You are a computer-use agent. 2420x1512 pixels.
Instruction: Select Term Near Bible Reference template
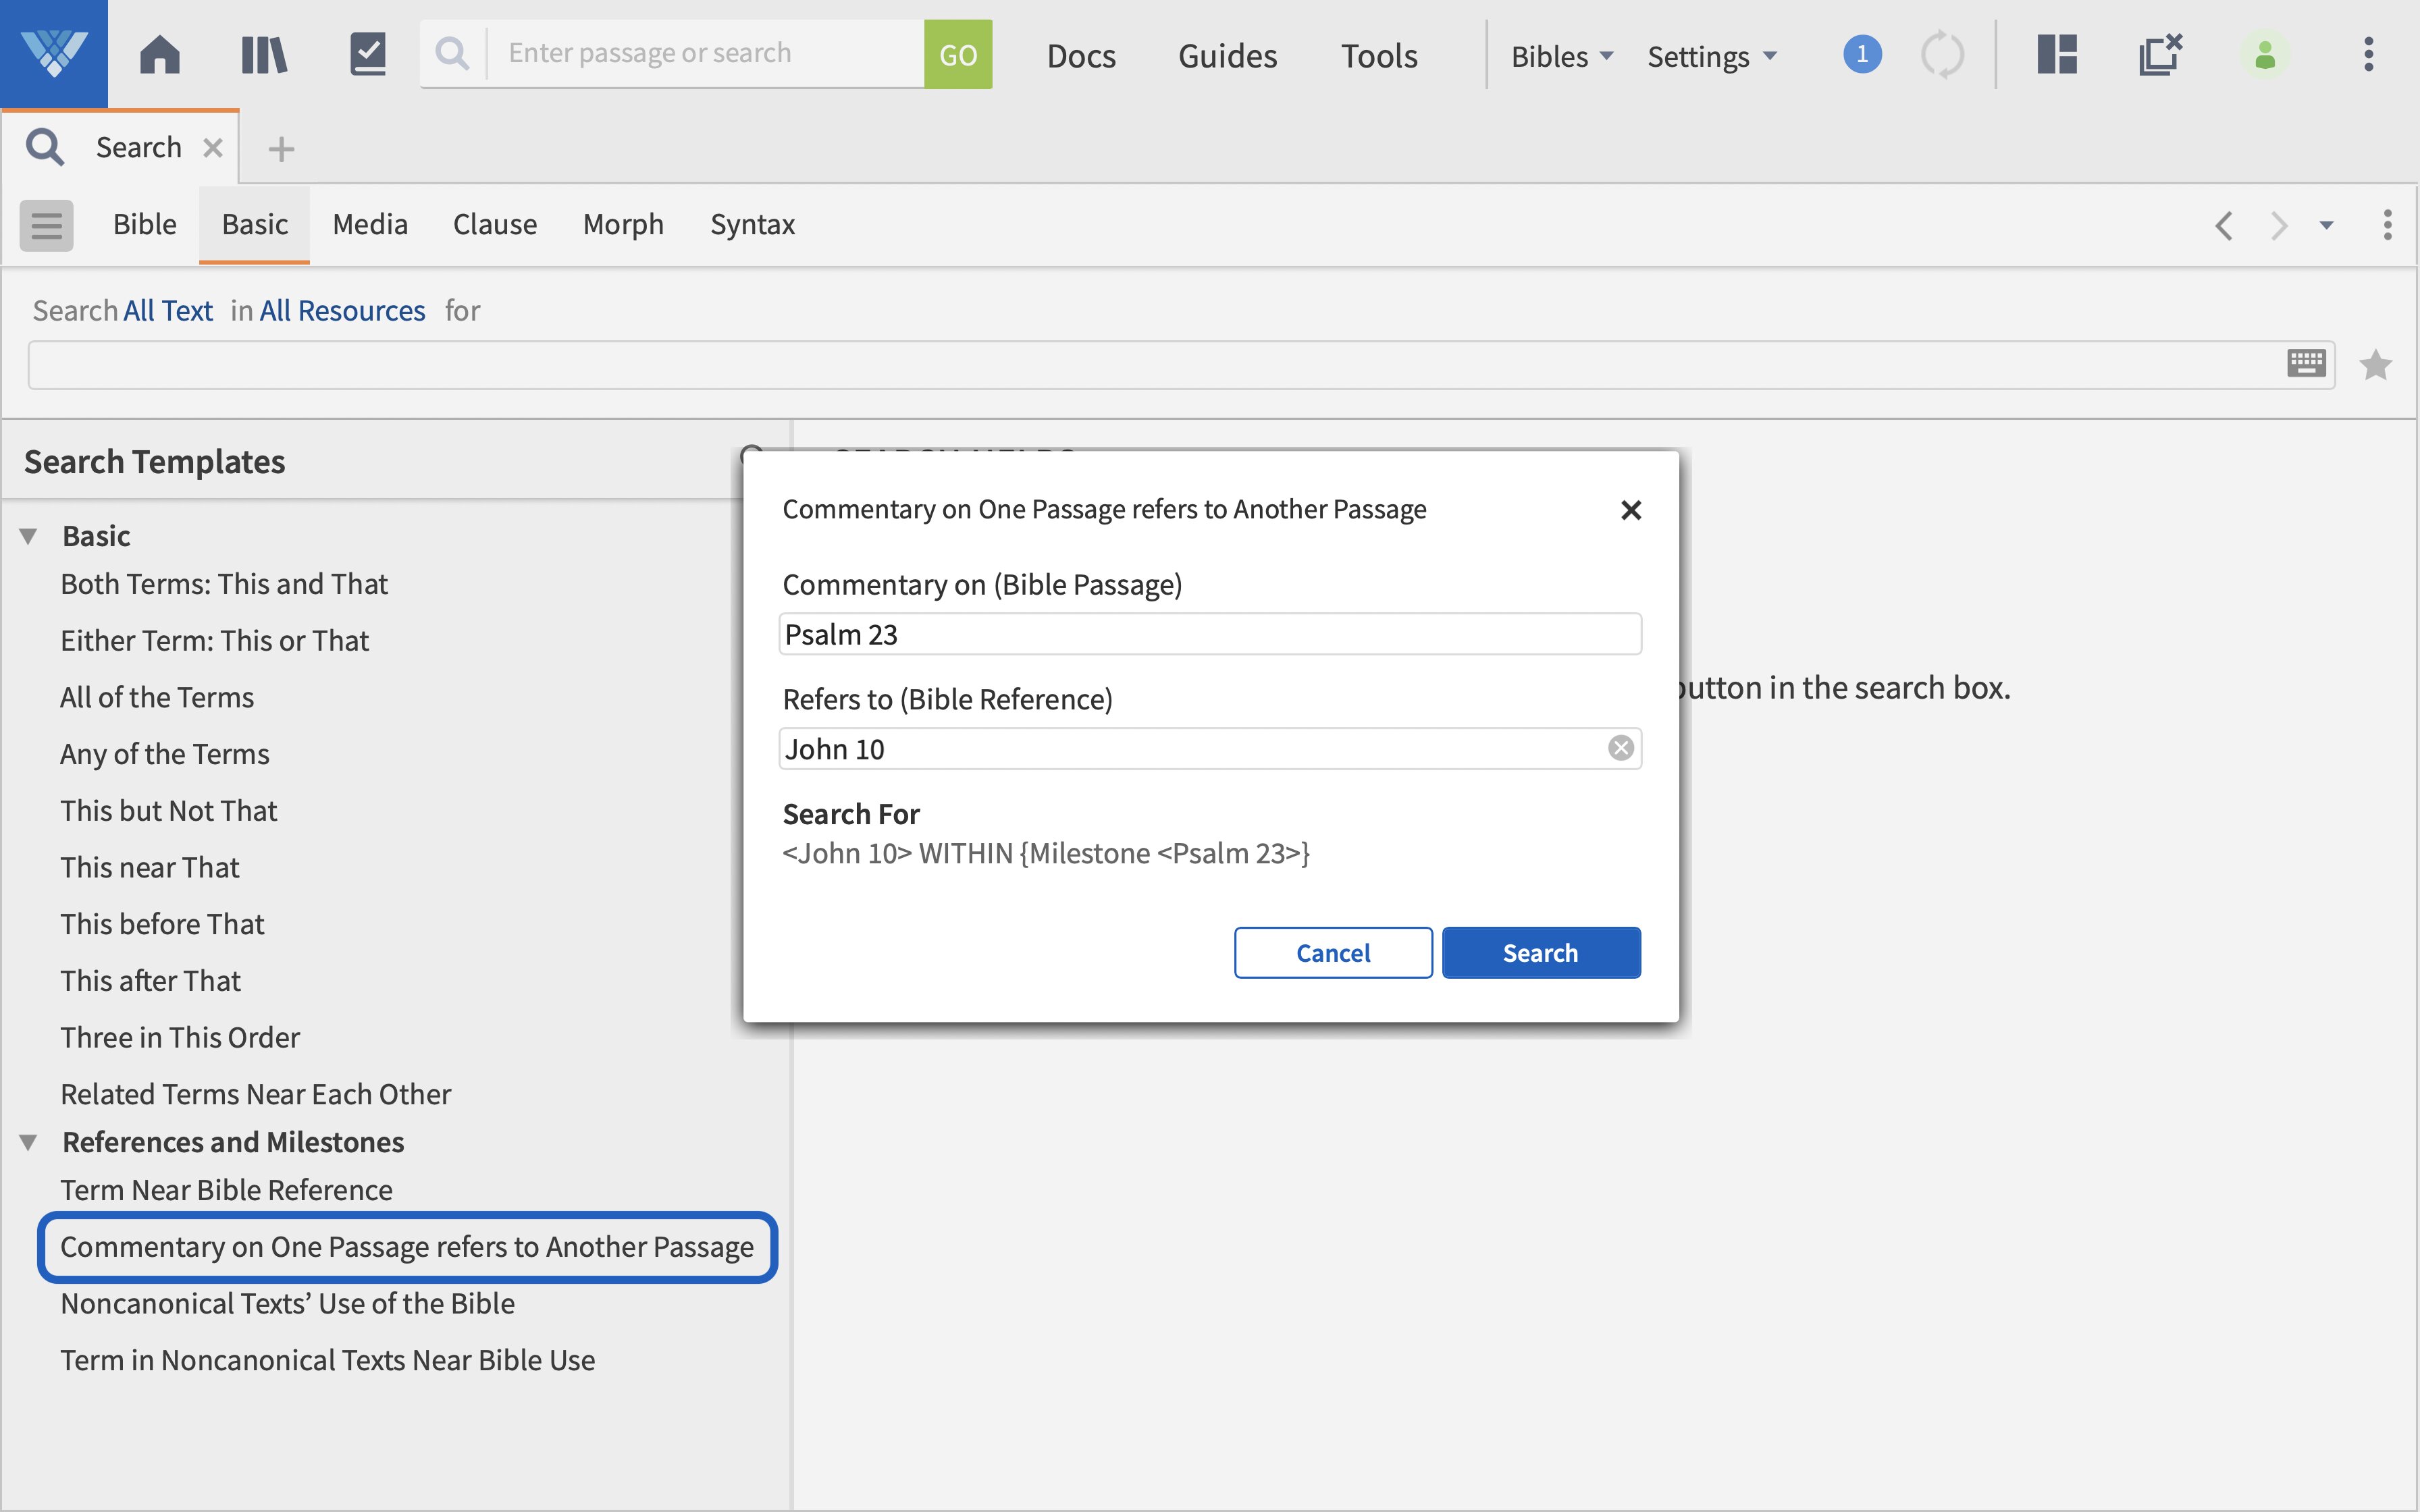(226, 1190)
